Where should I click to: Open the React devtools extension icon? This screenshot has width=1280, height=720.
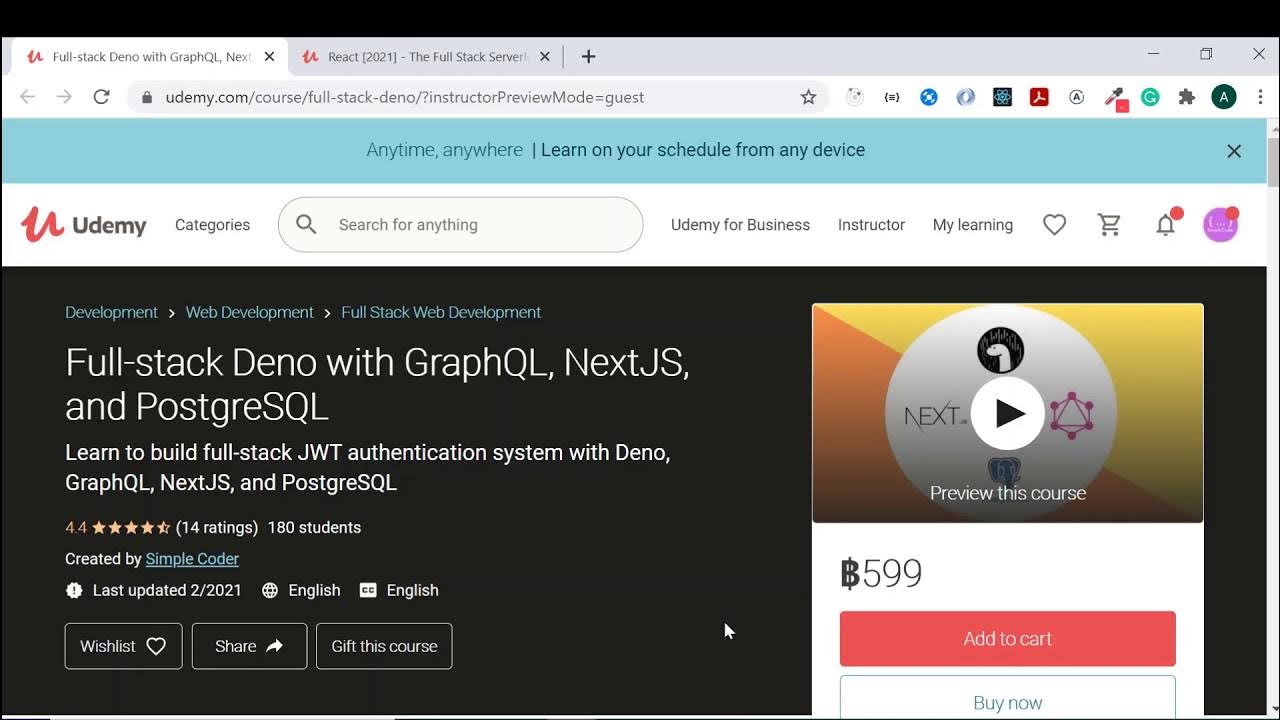pos(1002,97)
